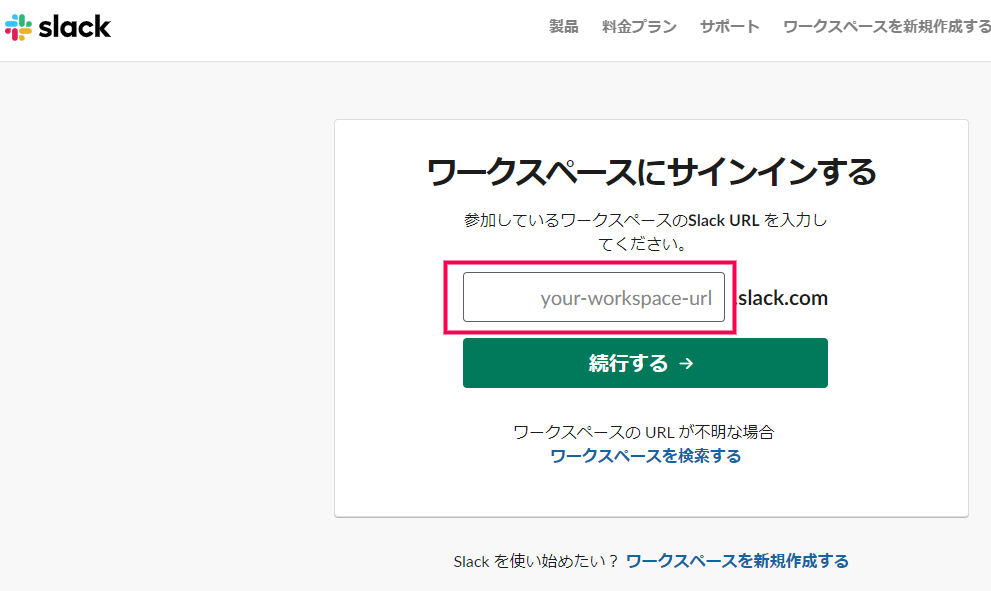
Task: Focus the your-workspace-url input field
Action: (593, 297)
